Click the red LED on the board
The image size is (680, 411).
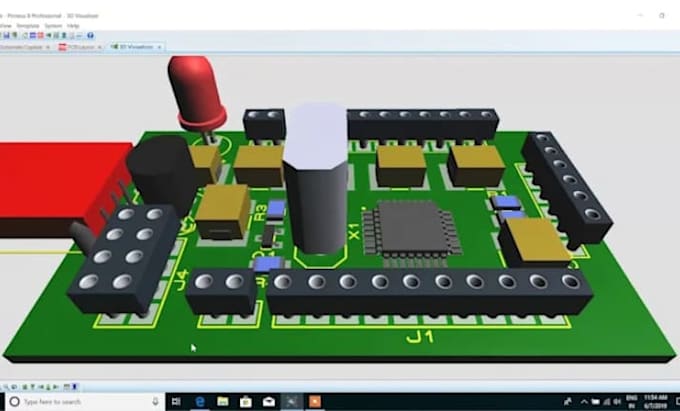197,93
